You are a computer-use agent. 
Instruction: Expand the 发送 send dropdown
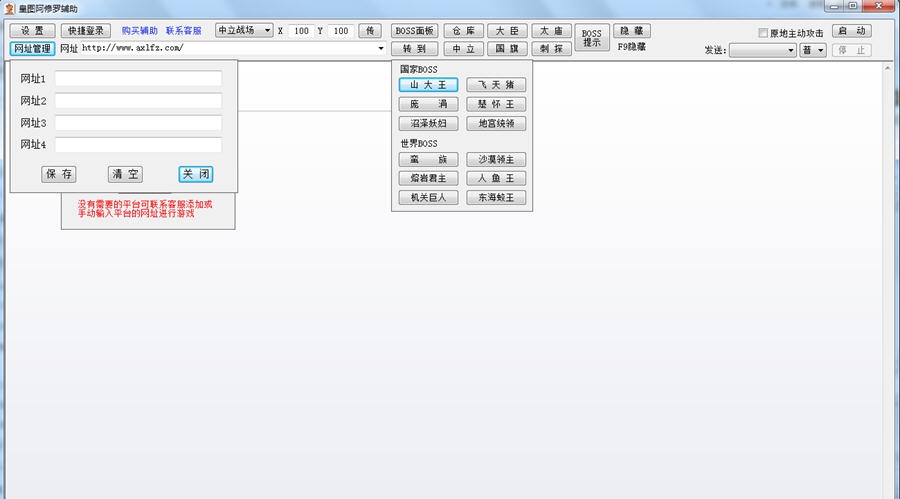(x=762, y=51)
